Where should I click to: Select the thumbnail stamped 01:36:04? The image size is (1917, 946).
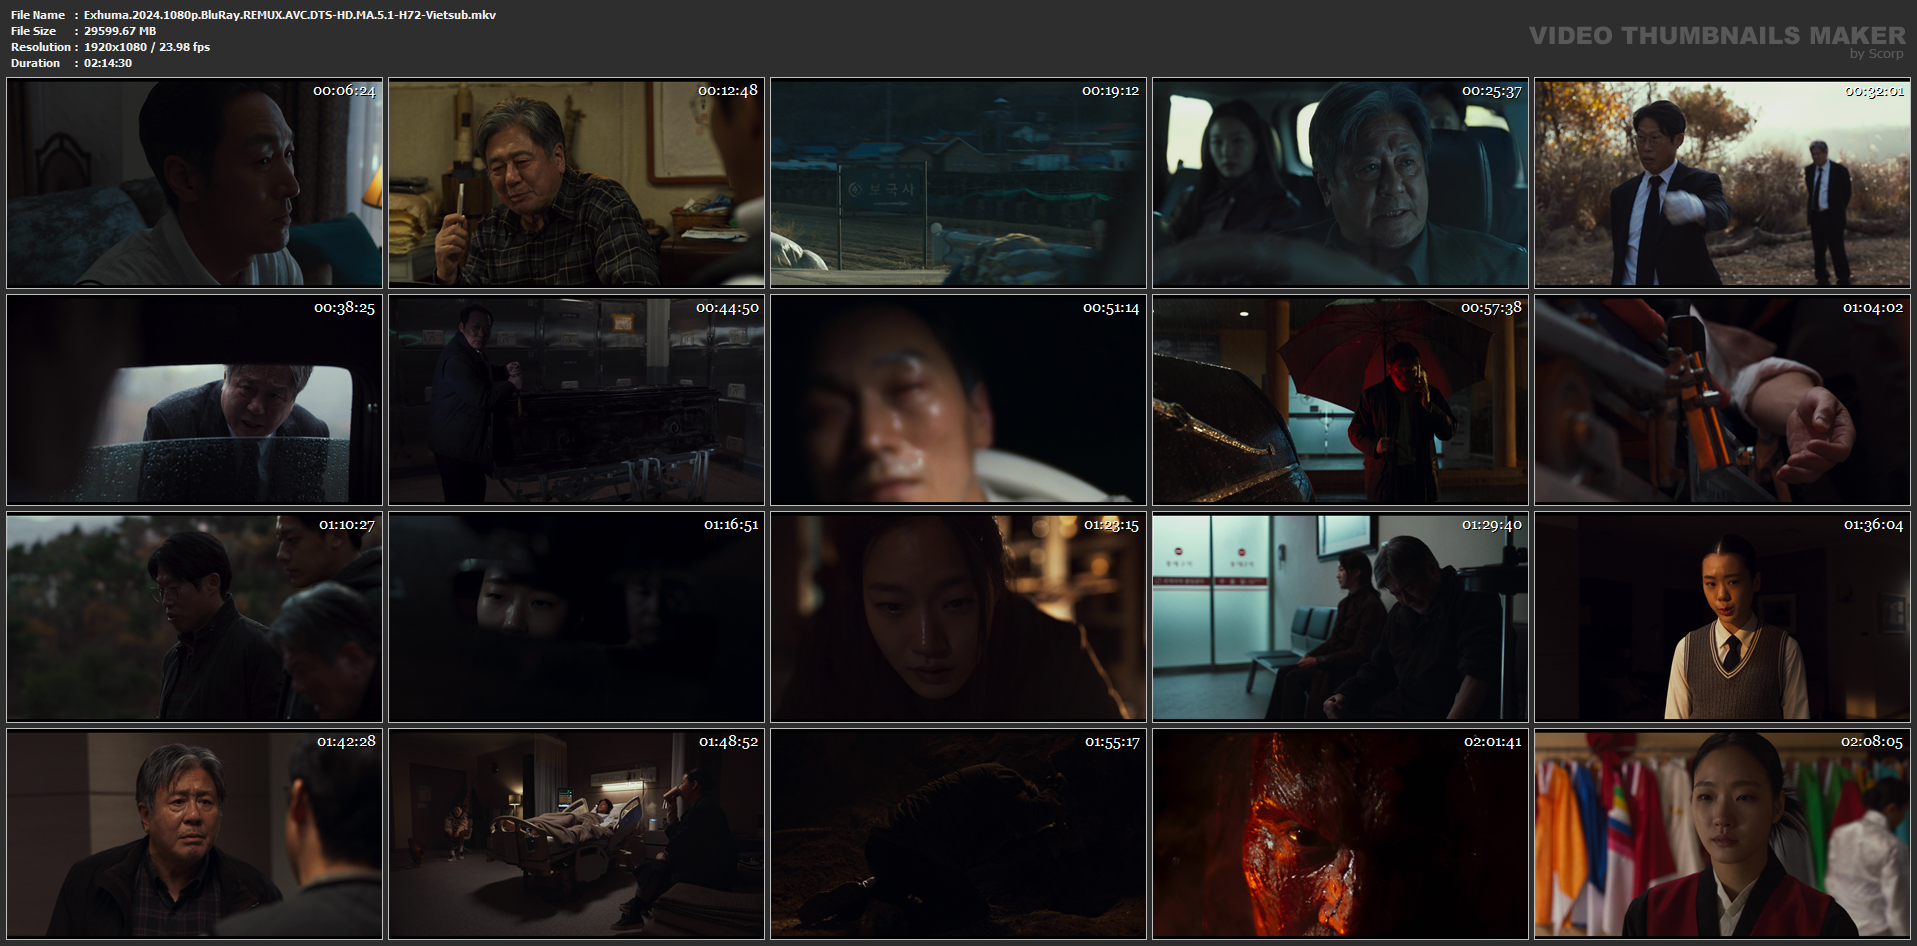click(1722, 617)
